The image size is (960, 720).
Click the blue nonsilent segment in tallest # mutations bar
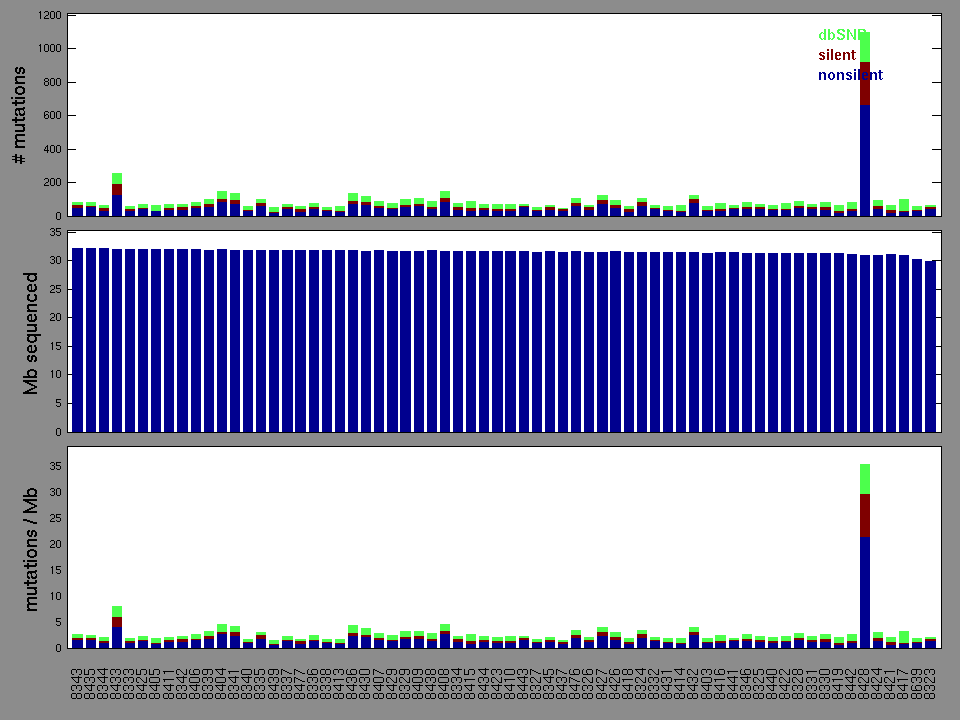(x=865, y=160)
